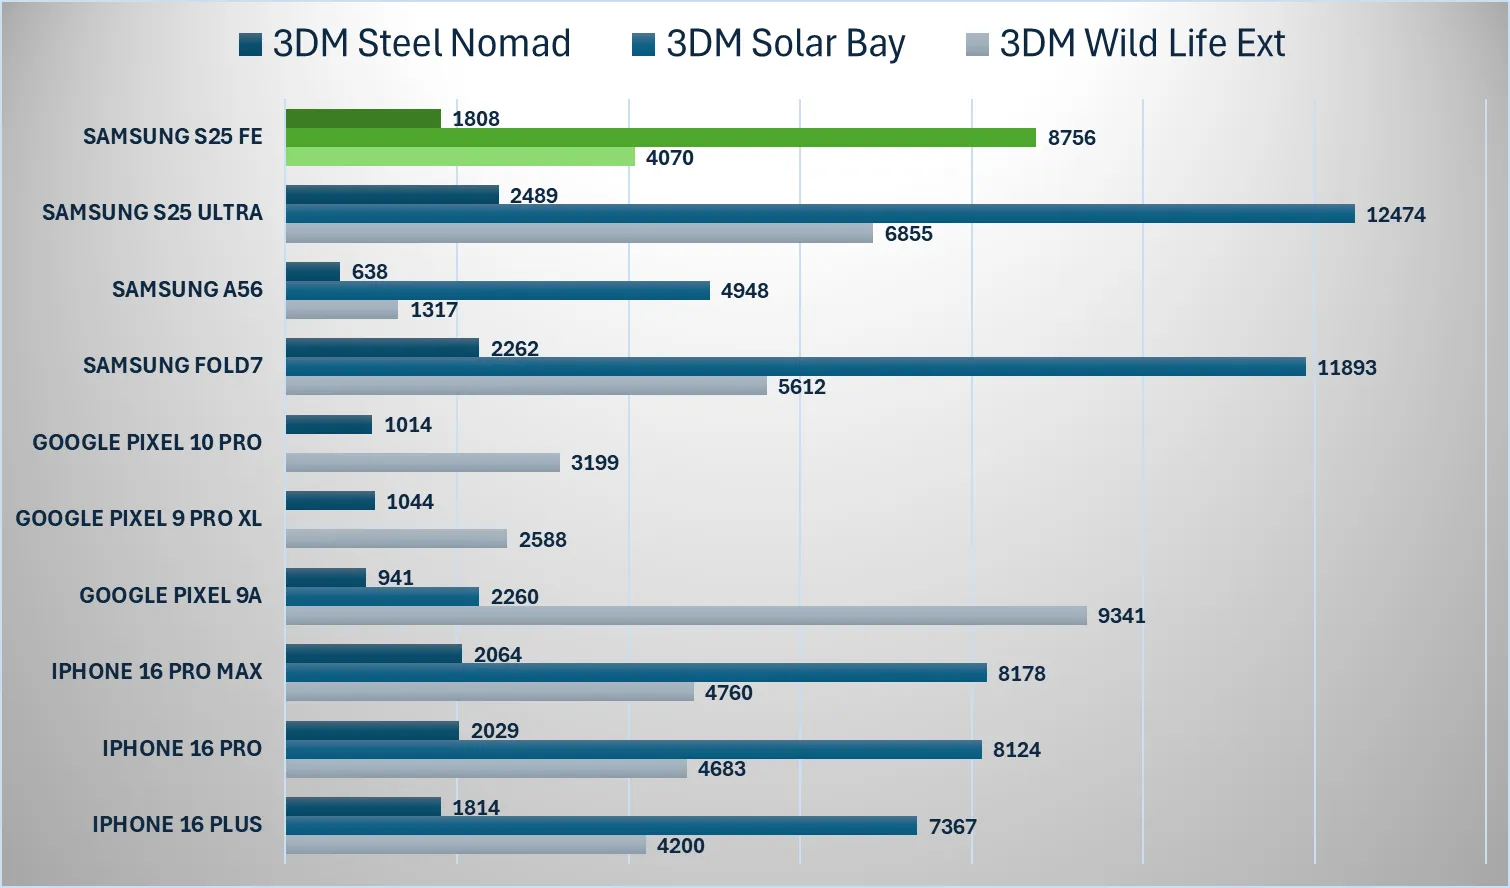Click the IPHONE 16 PRO MAX axis label
The image size is (1510, 888).
157,671
